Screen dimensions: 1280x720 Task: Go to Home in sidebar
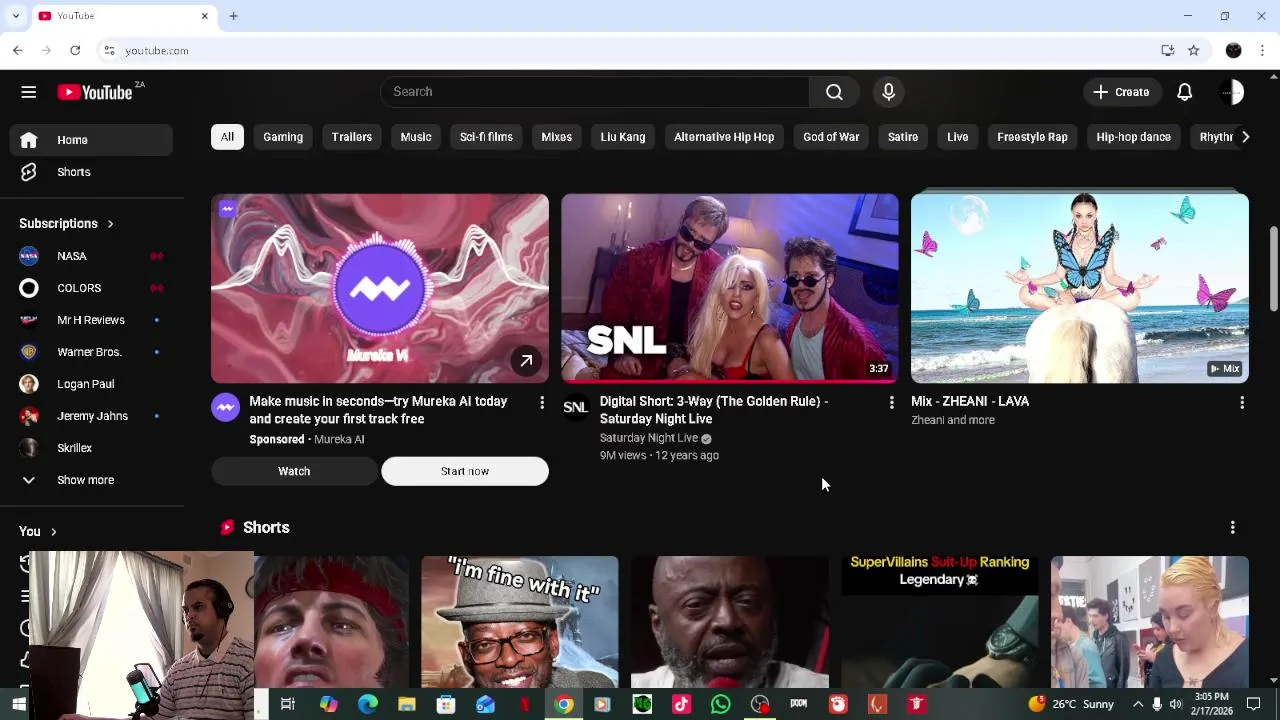90,140
